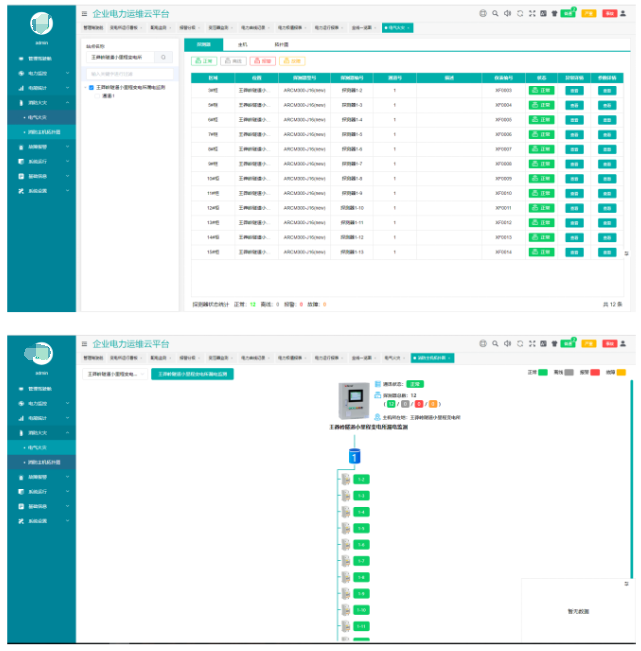This screenshot has width=641, height=651.
Task: Expand 系统设置 sidebar menu in lower screenshot
Action: (42, 521)
